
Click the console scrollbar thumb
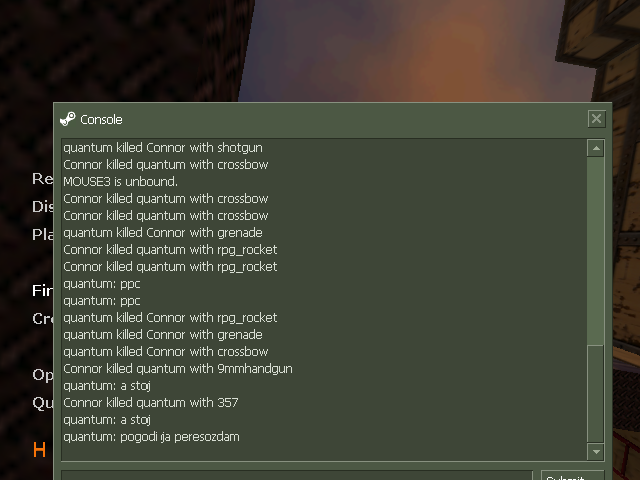[596, 393]
